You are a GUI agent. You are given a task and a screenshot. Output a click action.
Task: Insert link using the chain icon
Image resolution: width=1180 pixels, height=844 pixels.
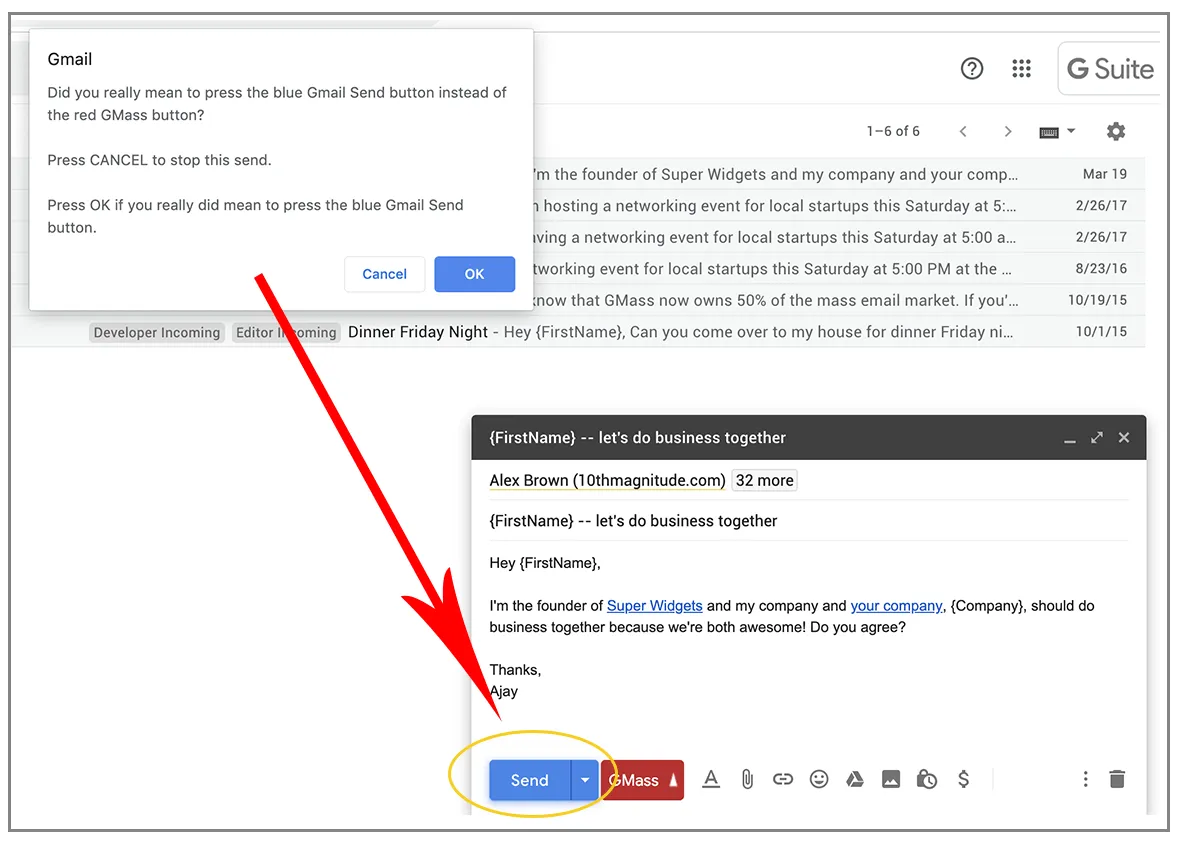pyautogui.click(x=783, y=780)
